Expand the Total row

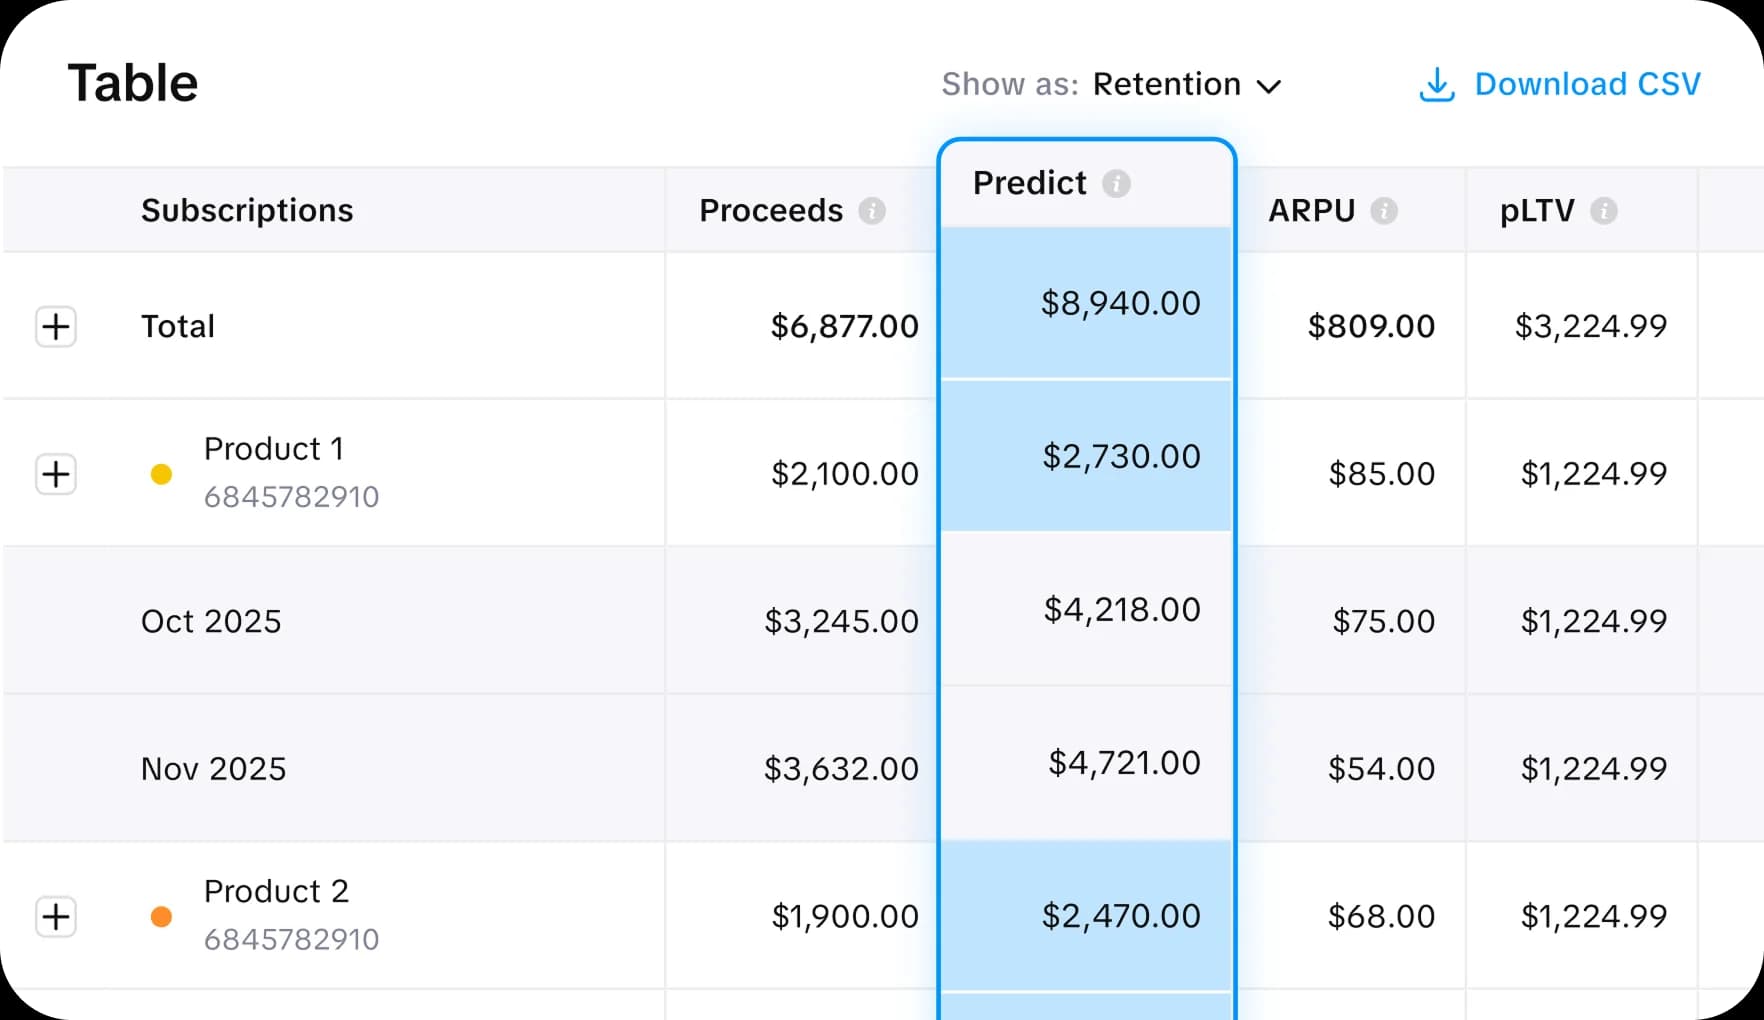pos(56,326)
